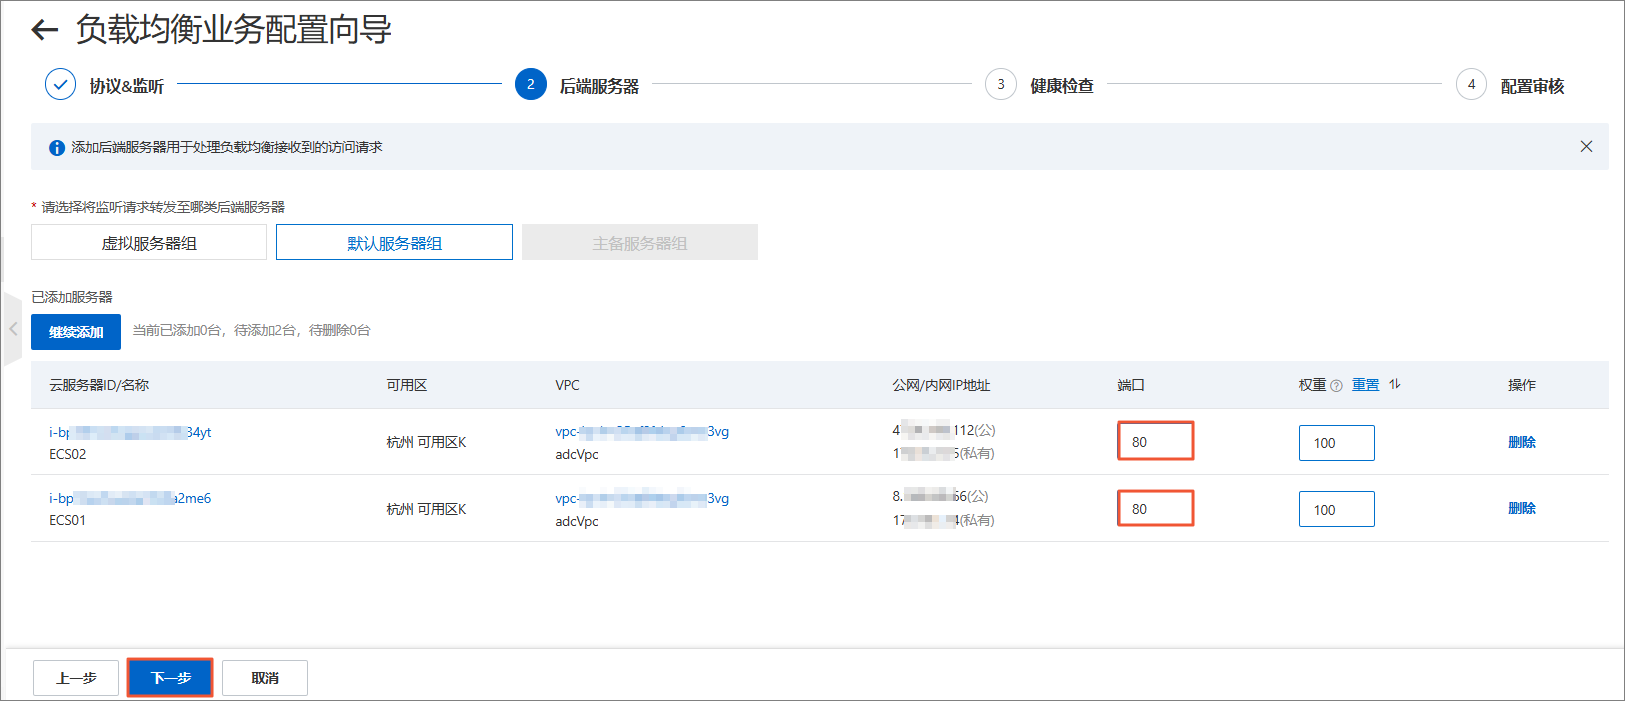Image resolution: width=1625 pixels, height=701 pixels.
Task: Go back using the left arrow icon
Action: pyautogui.click(x=45, y=30)
